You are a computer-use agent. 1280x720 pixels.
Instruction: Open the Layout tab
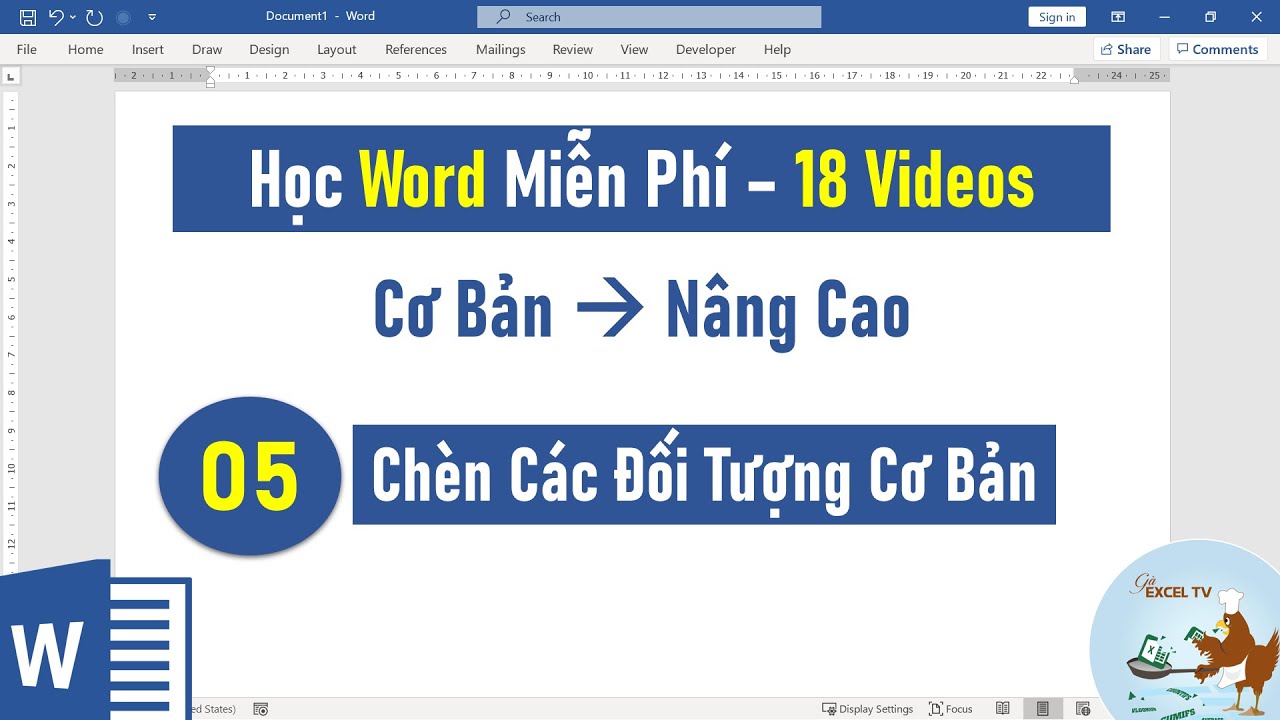[x=336, y=49]
